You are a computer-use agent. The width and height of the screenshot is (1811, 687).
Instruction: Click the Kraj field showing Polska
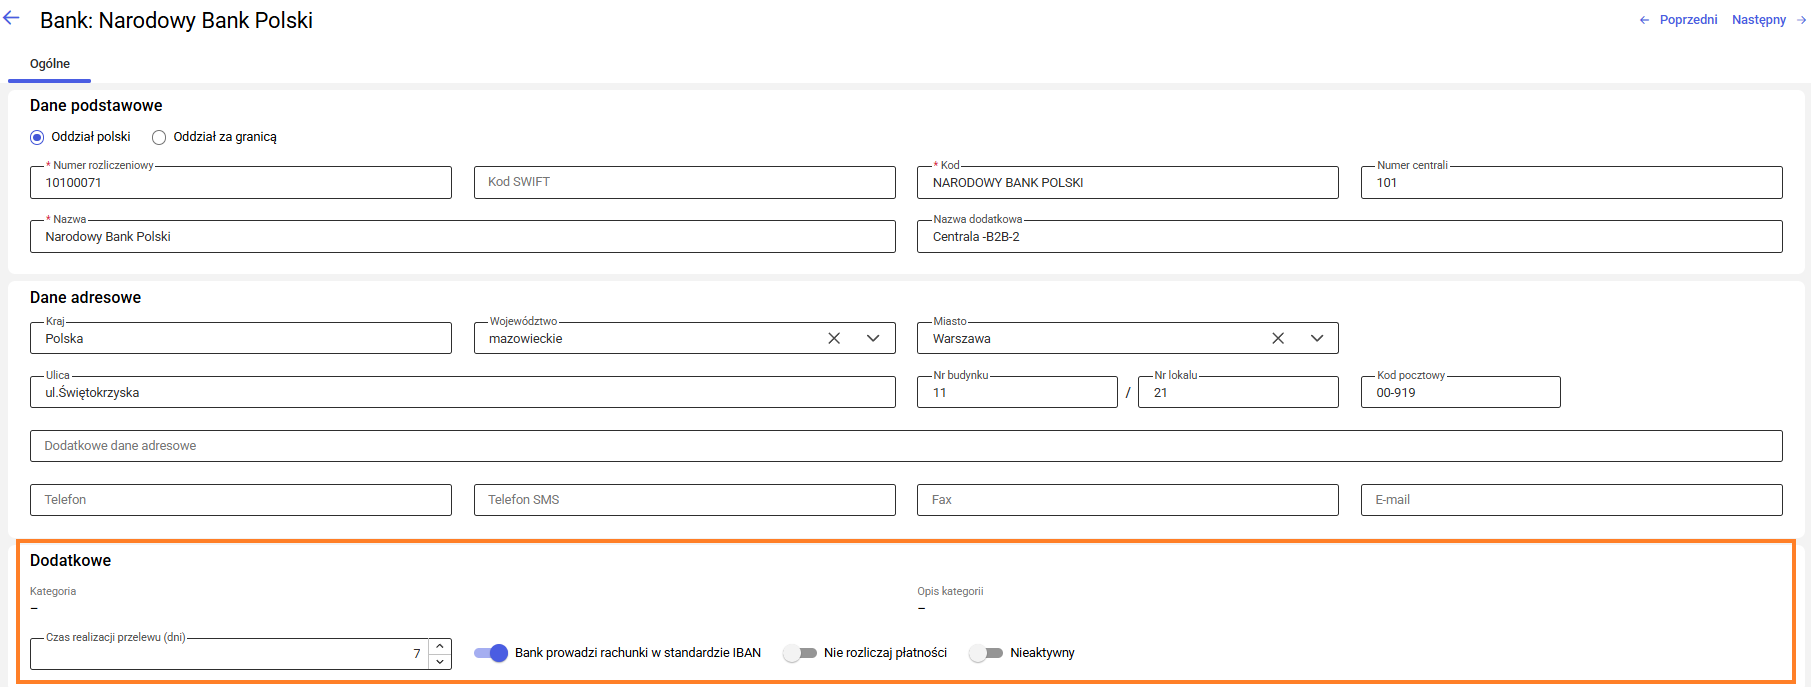(241, 339)
